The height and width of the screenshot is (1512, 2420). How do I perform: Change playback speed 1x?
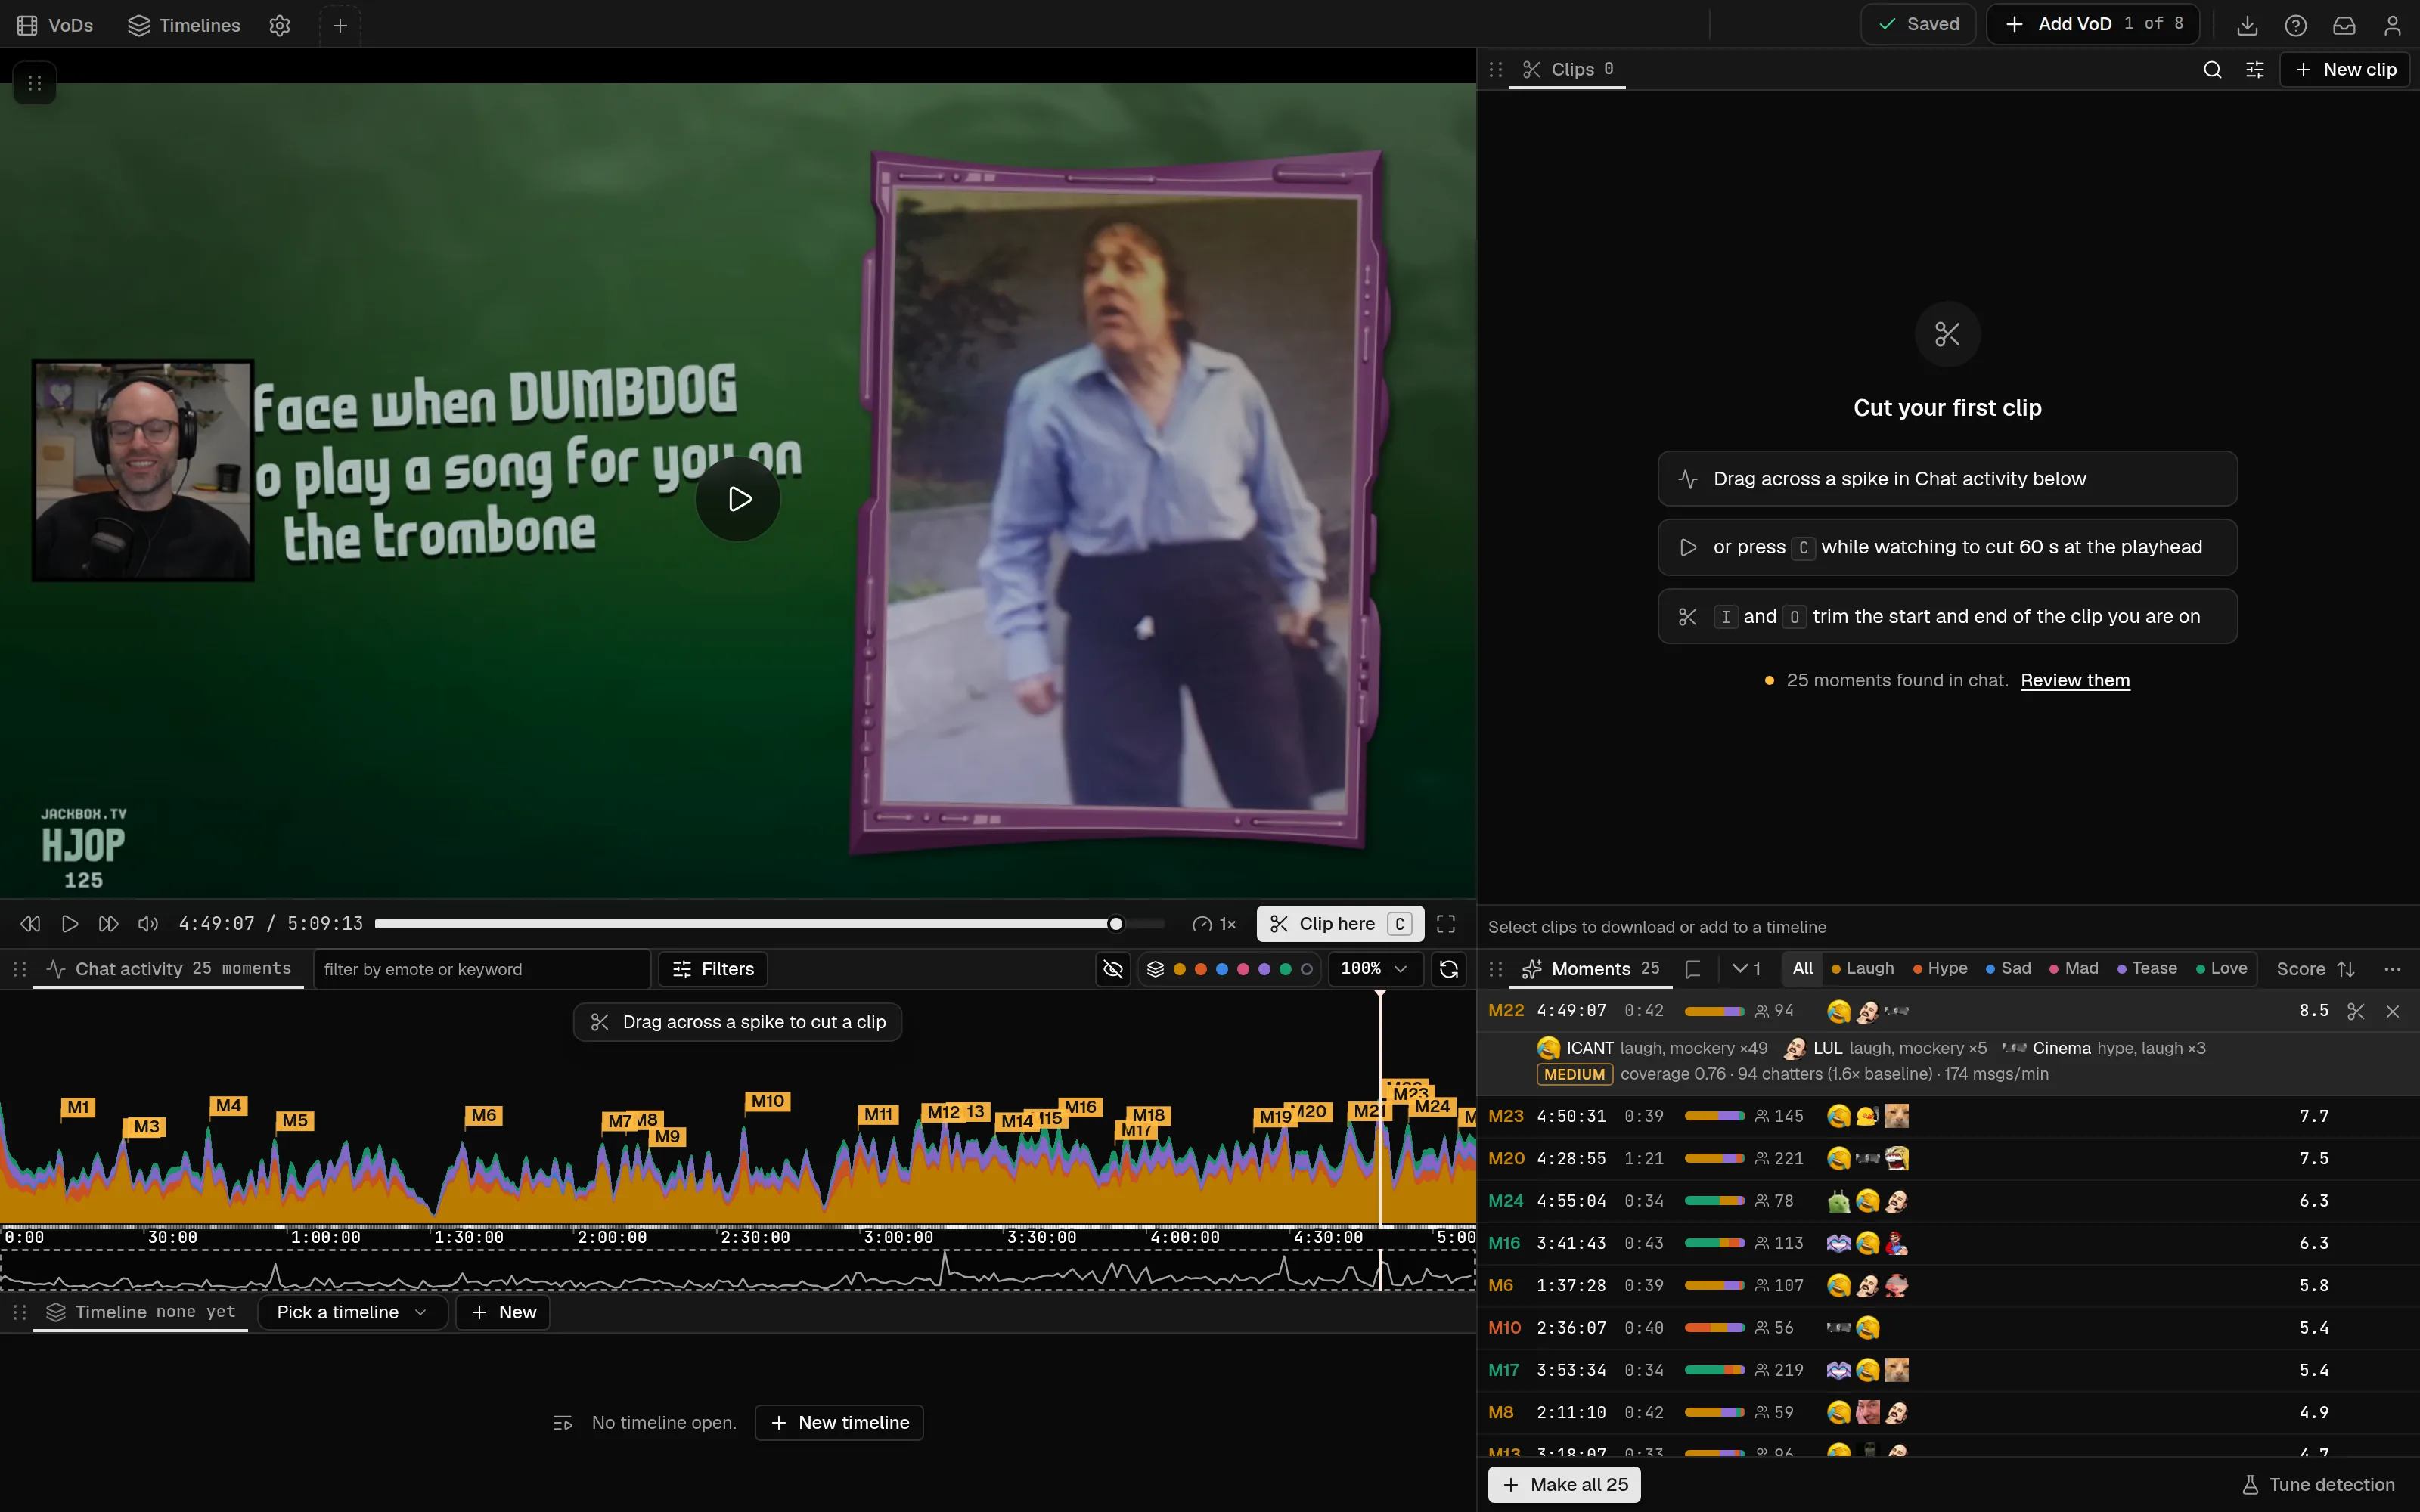1214,924
